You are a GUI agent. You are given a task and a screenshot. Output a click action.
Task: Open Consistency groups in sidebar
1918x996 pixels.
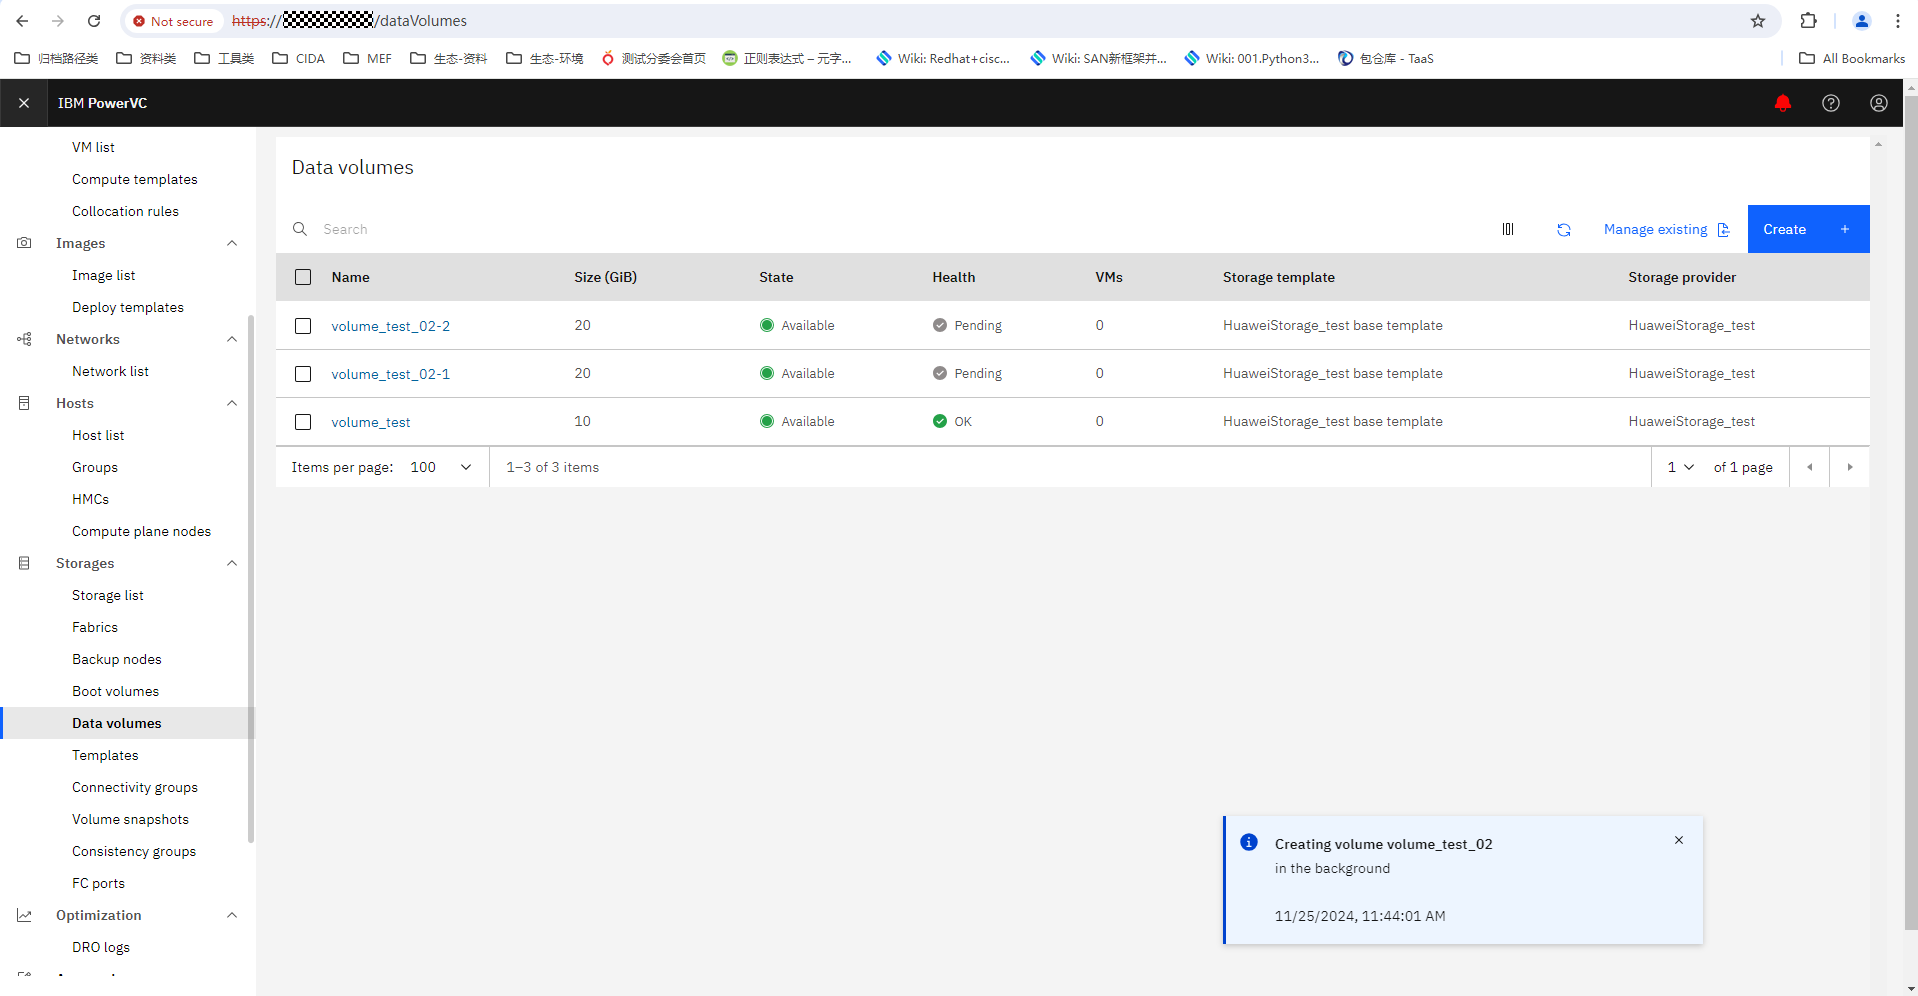point(134,851)
